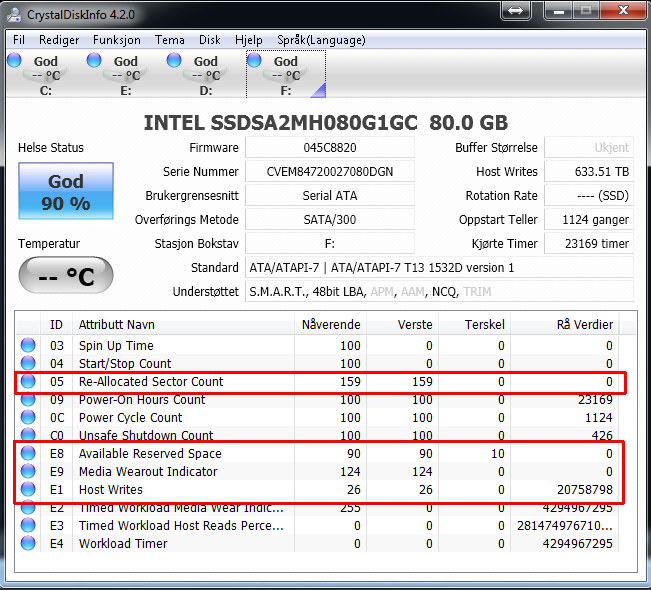Click the status orb for Start/Stop Count
Screen dimensions: 651x590
click(x=28, y=363)
